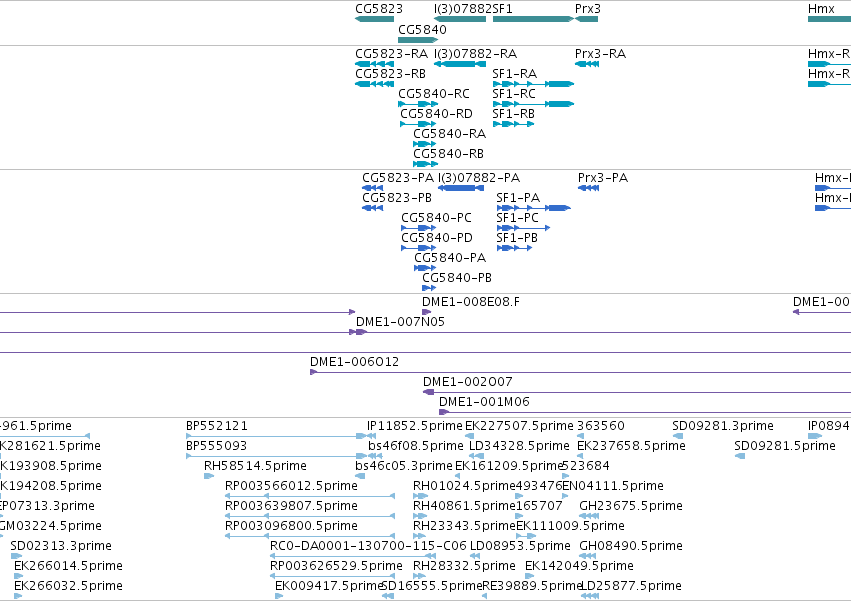Open the DME1-008E08.F clone label
Viewport: 851px width, 601px height.
click(471, 302)
